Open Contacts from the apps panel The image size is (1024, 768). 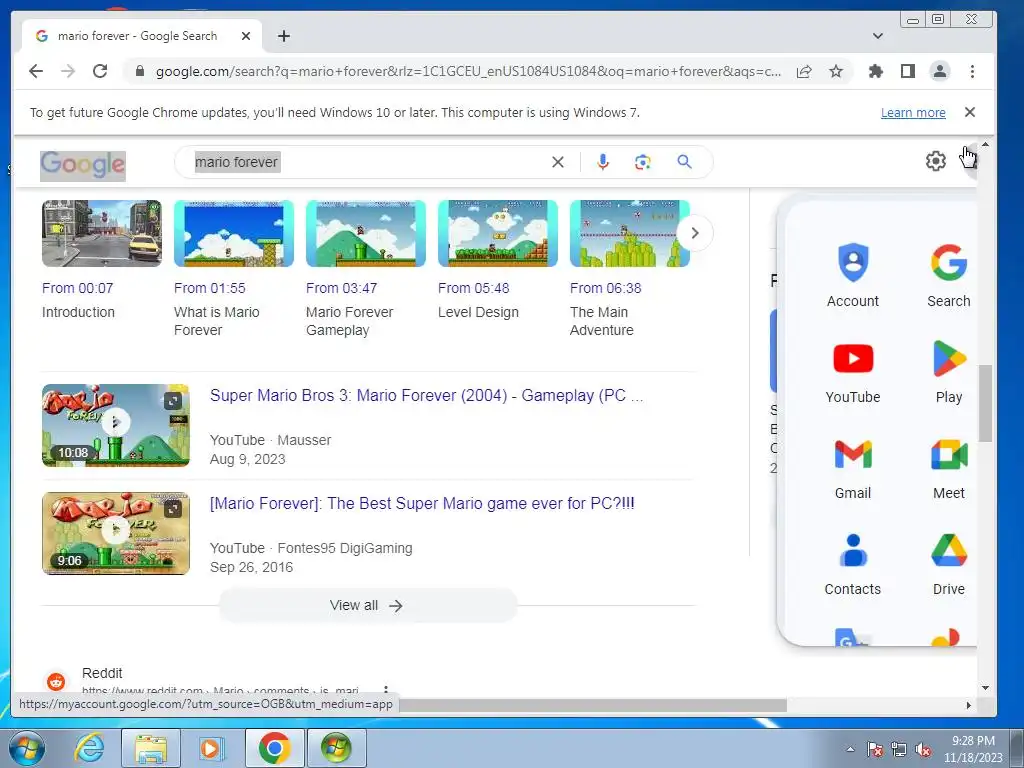coord(853,563)
